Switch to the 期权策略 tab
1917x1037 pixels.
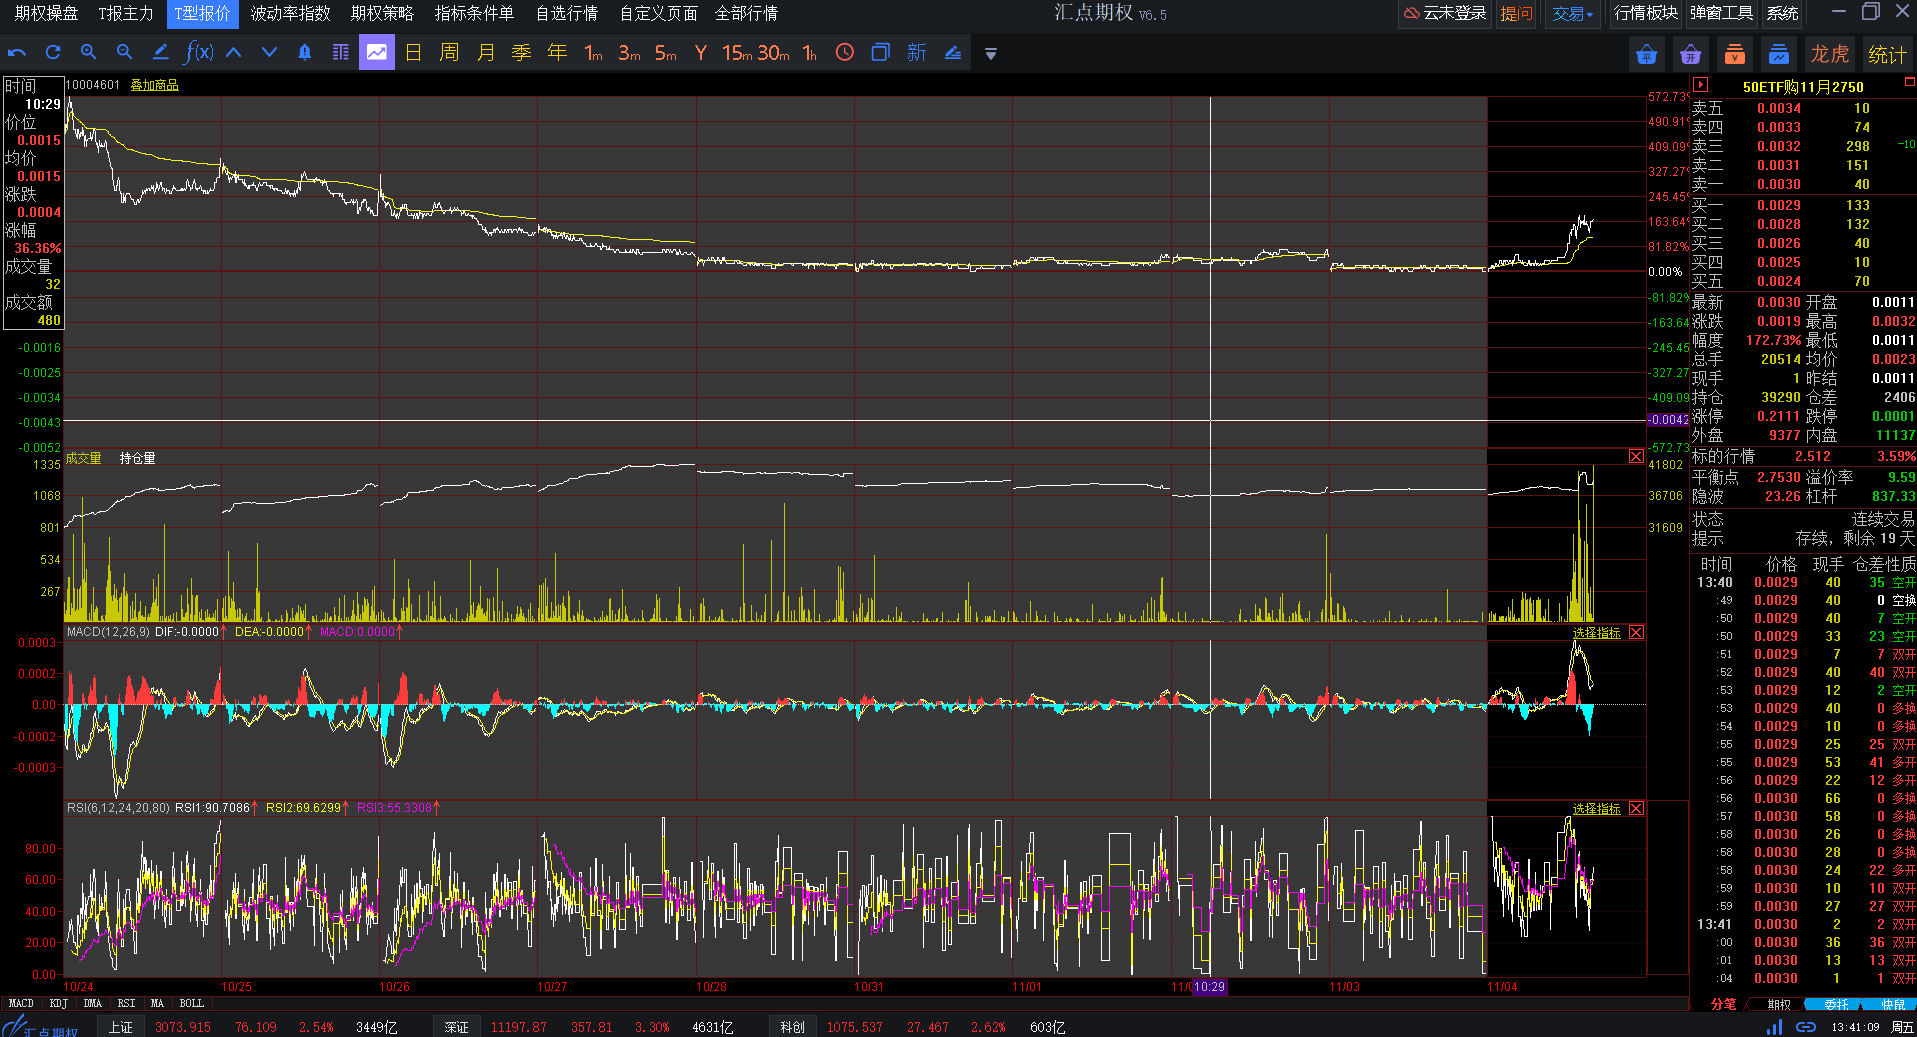click(x=382, y=13)
